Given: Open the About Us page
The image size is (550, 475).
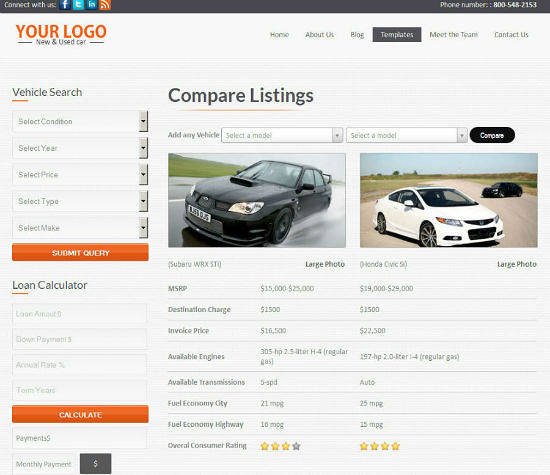Looking at the screenshot, I should [319, 35].
